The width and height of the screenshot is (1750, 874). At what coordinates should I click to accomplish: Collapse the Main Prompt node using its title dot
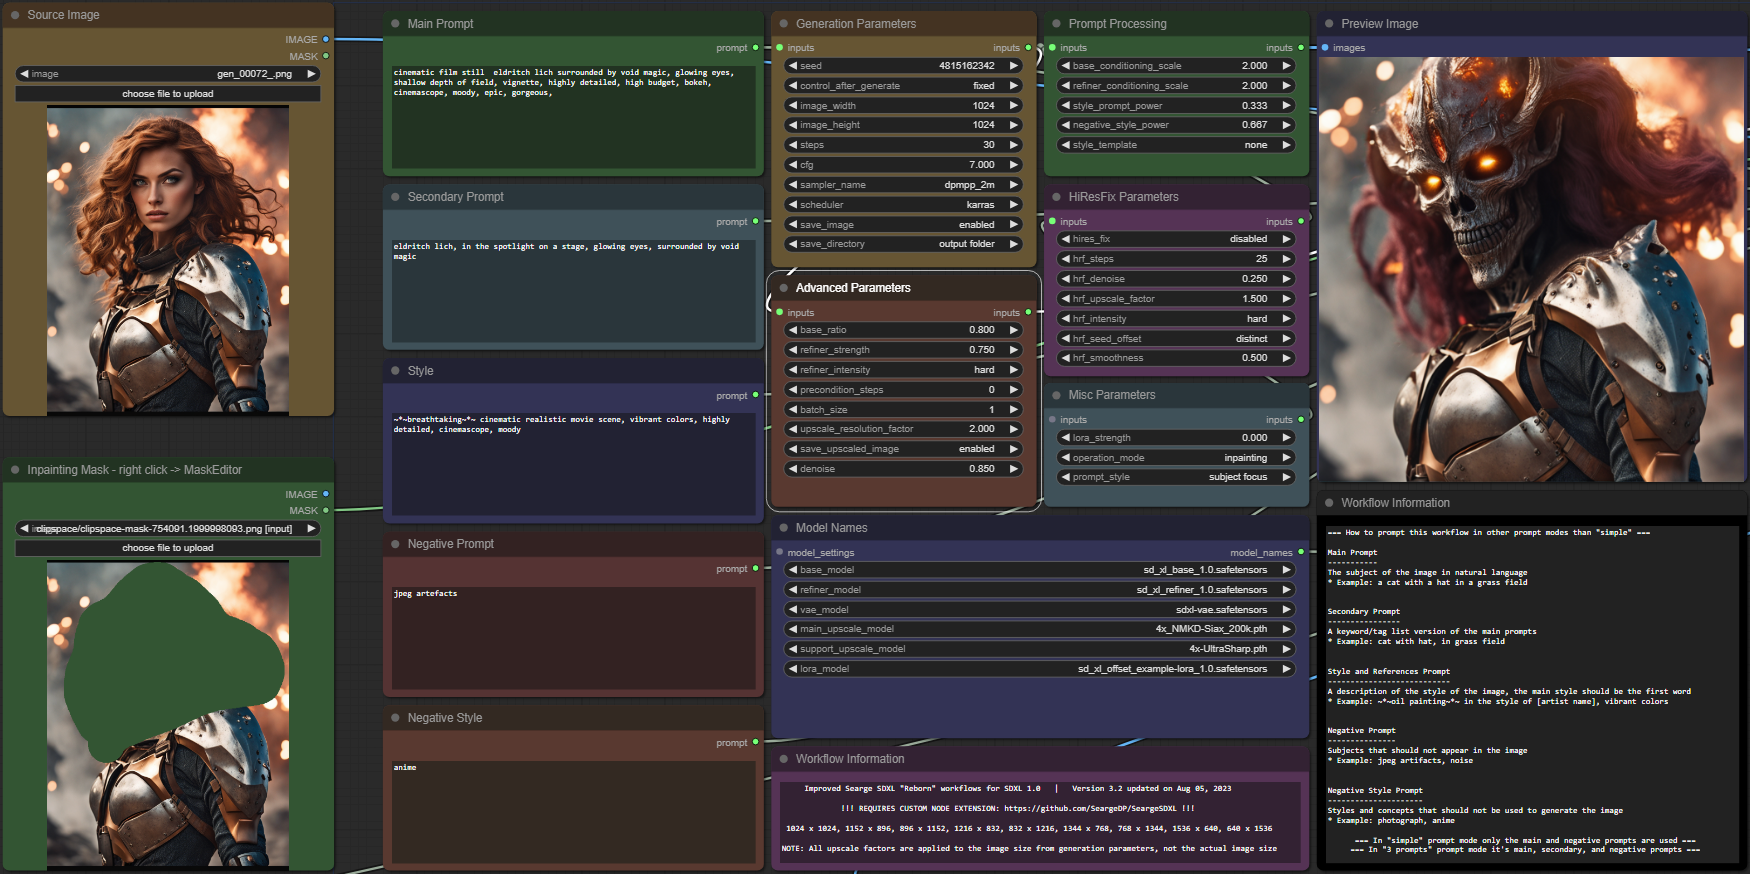click(x=396, y=24)
